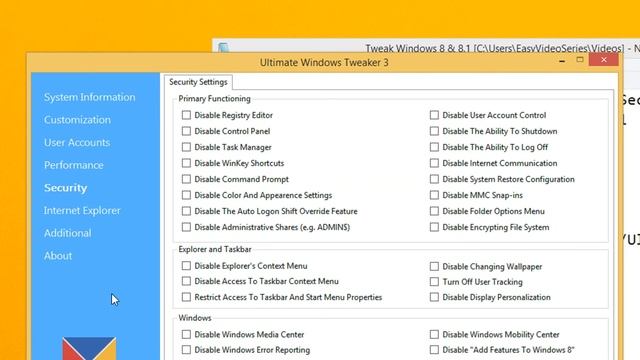Tick Disable Folder Options Menu
The width and height of the screenshot is (640, 360).
coord(434,211)
